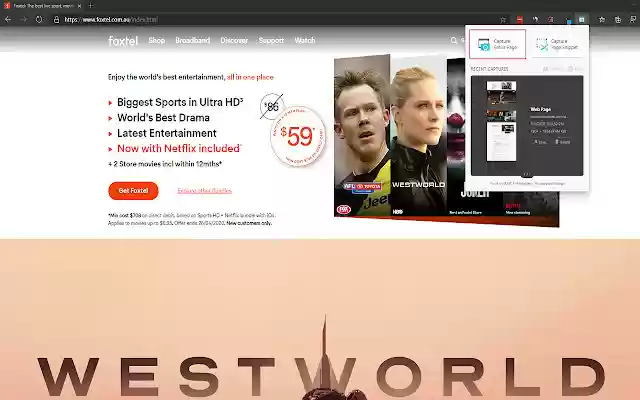
Task: Open the Support menu
Action: tap(271, 40)
